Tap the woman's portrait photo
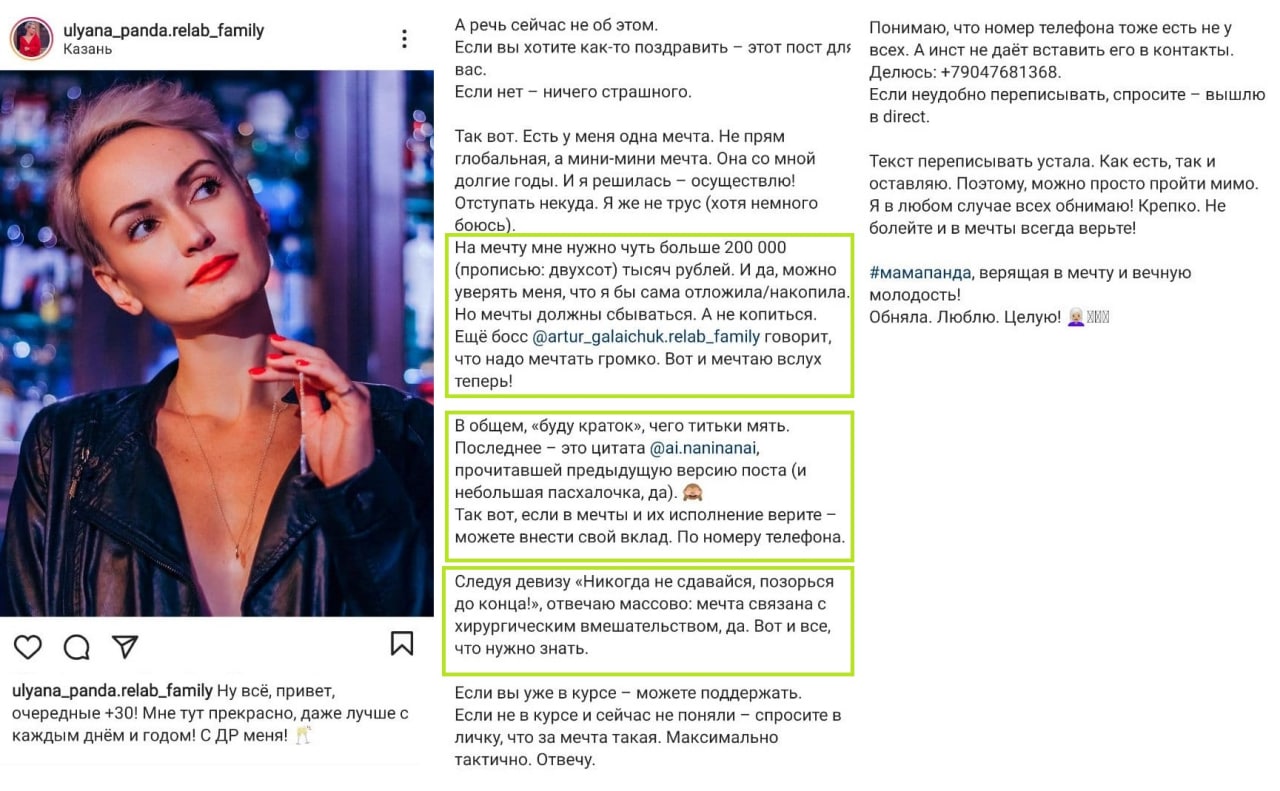 pos(217,343)
